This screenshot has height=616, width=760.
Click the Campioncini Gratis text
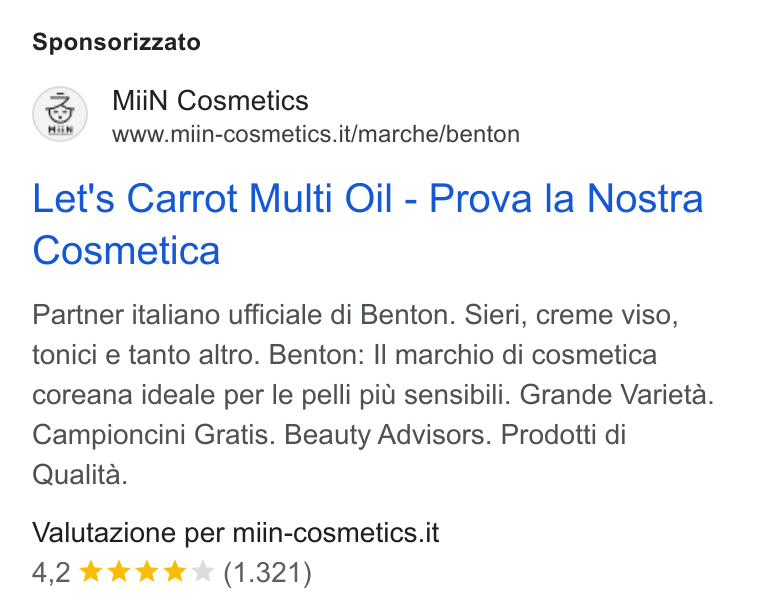154,435
